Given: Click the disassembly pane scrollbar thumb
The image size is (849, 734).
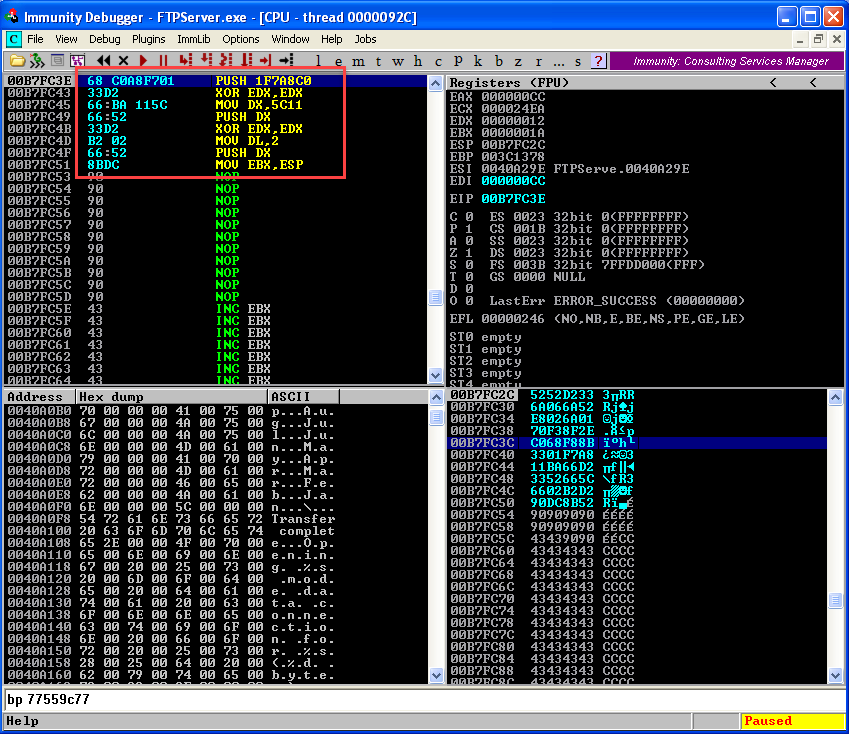Looking at the screenshot, I should pos(435,298).
